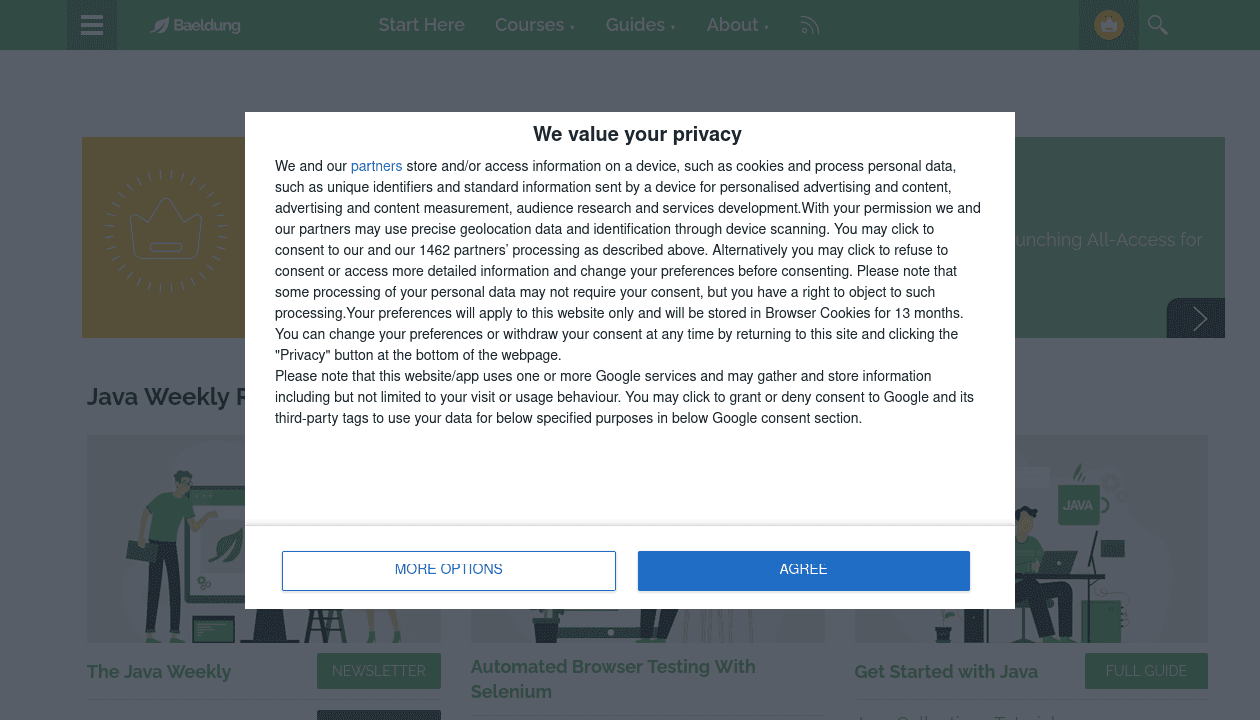Expand the Courses dropdown menu

click(534, 25)
